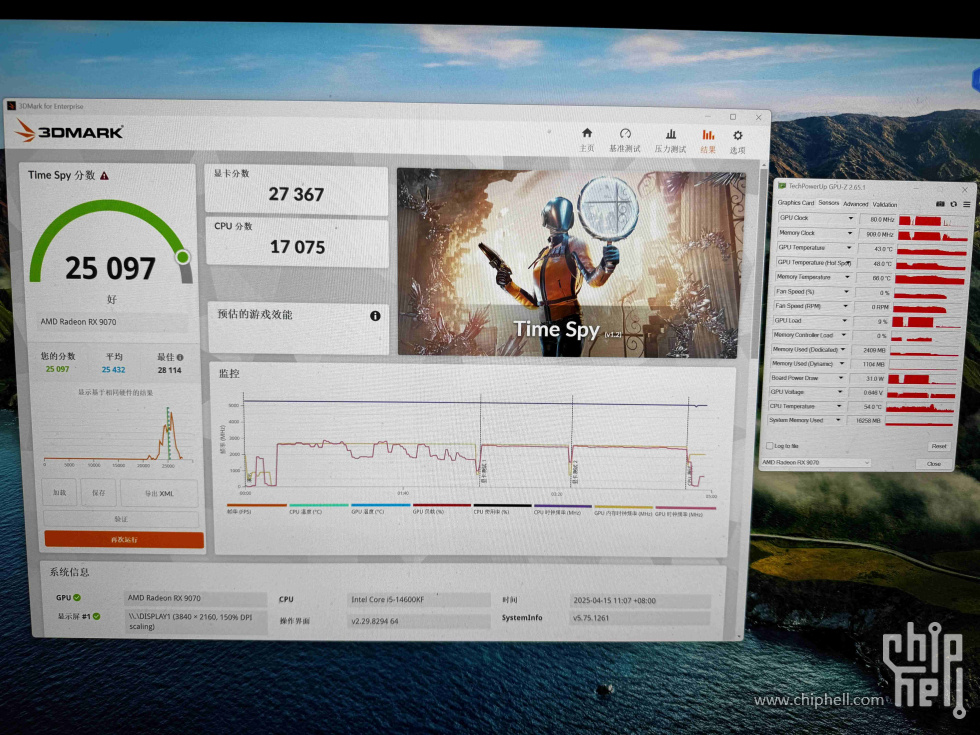Open the GPU-Z Validation tab
This screenshot has height=735, width=980.
point(884,204)
